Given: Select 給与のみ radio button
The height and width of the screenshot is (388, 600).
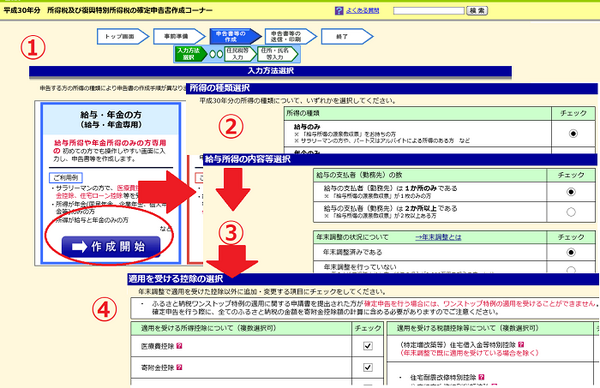Looking at the screenshot, I should [573, 134].
